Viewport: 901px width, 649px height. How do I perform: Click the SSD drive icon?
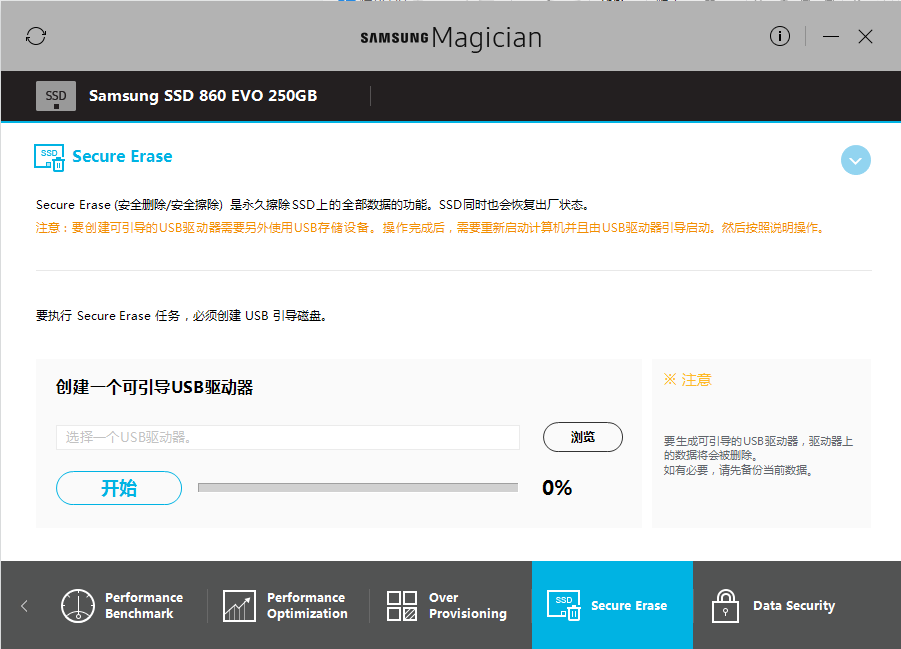[56, 96]
